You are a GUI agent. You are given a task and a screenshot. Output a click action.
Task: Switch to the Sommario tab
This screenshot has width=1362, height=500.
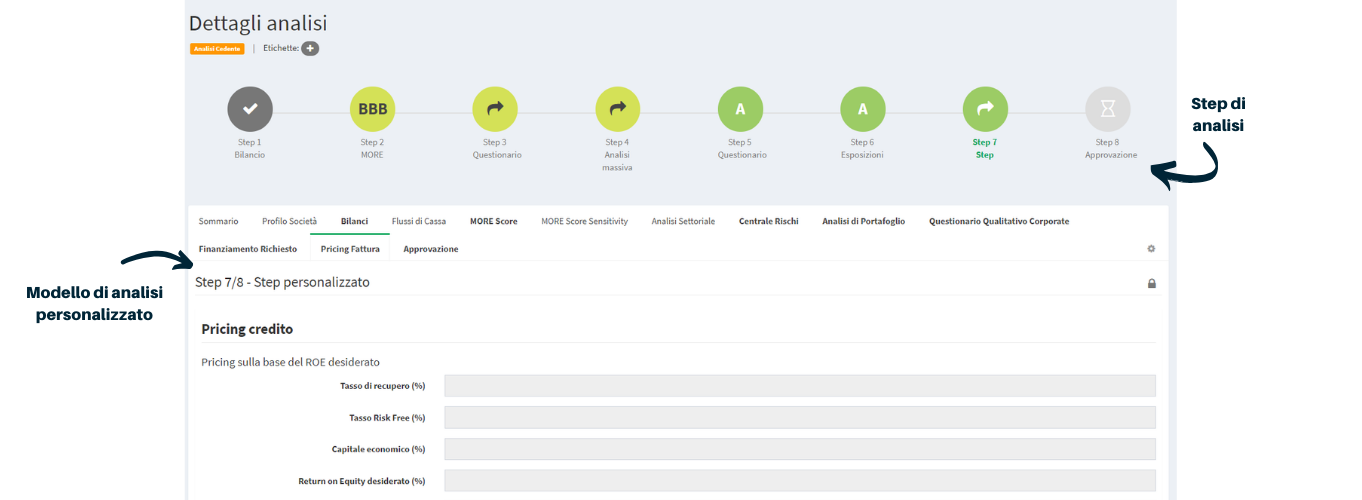click(x=218, y=221)
